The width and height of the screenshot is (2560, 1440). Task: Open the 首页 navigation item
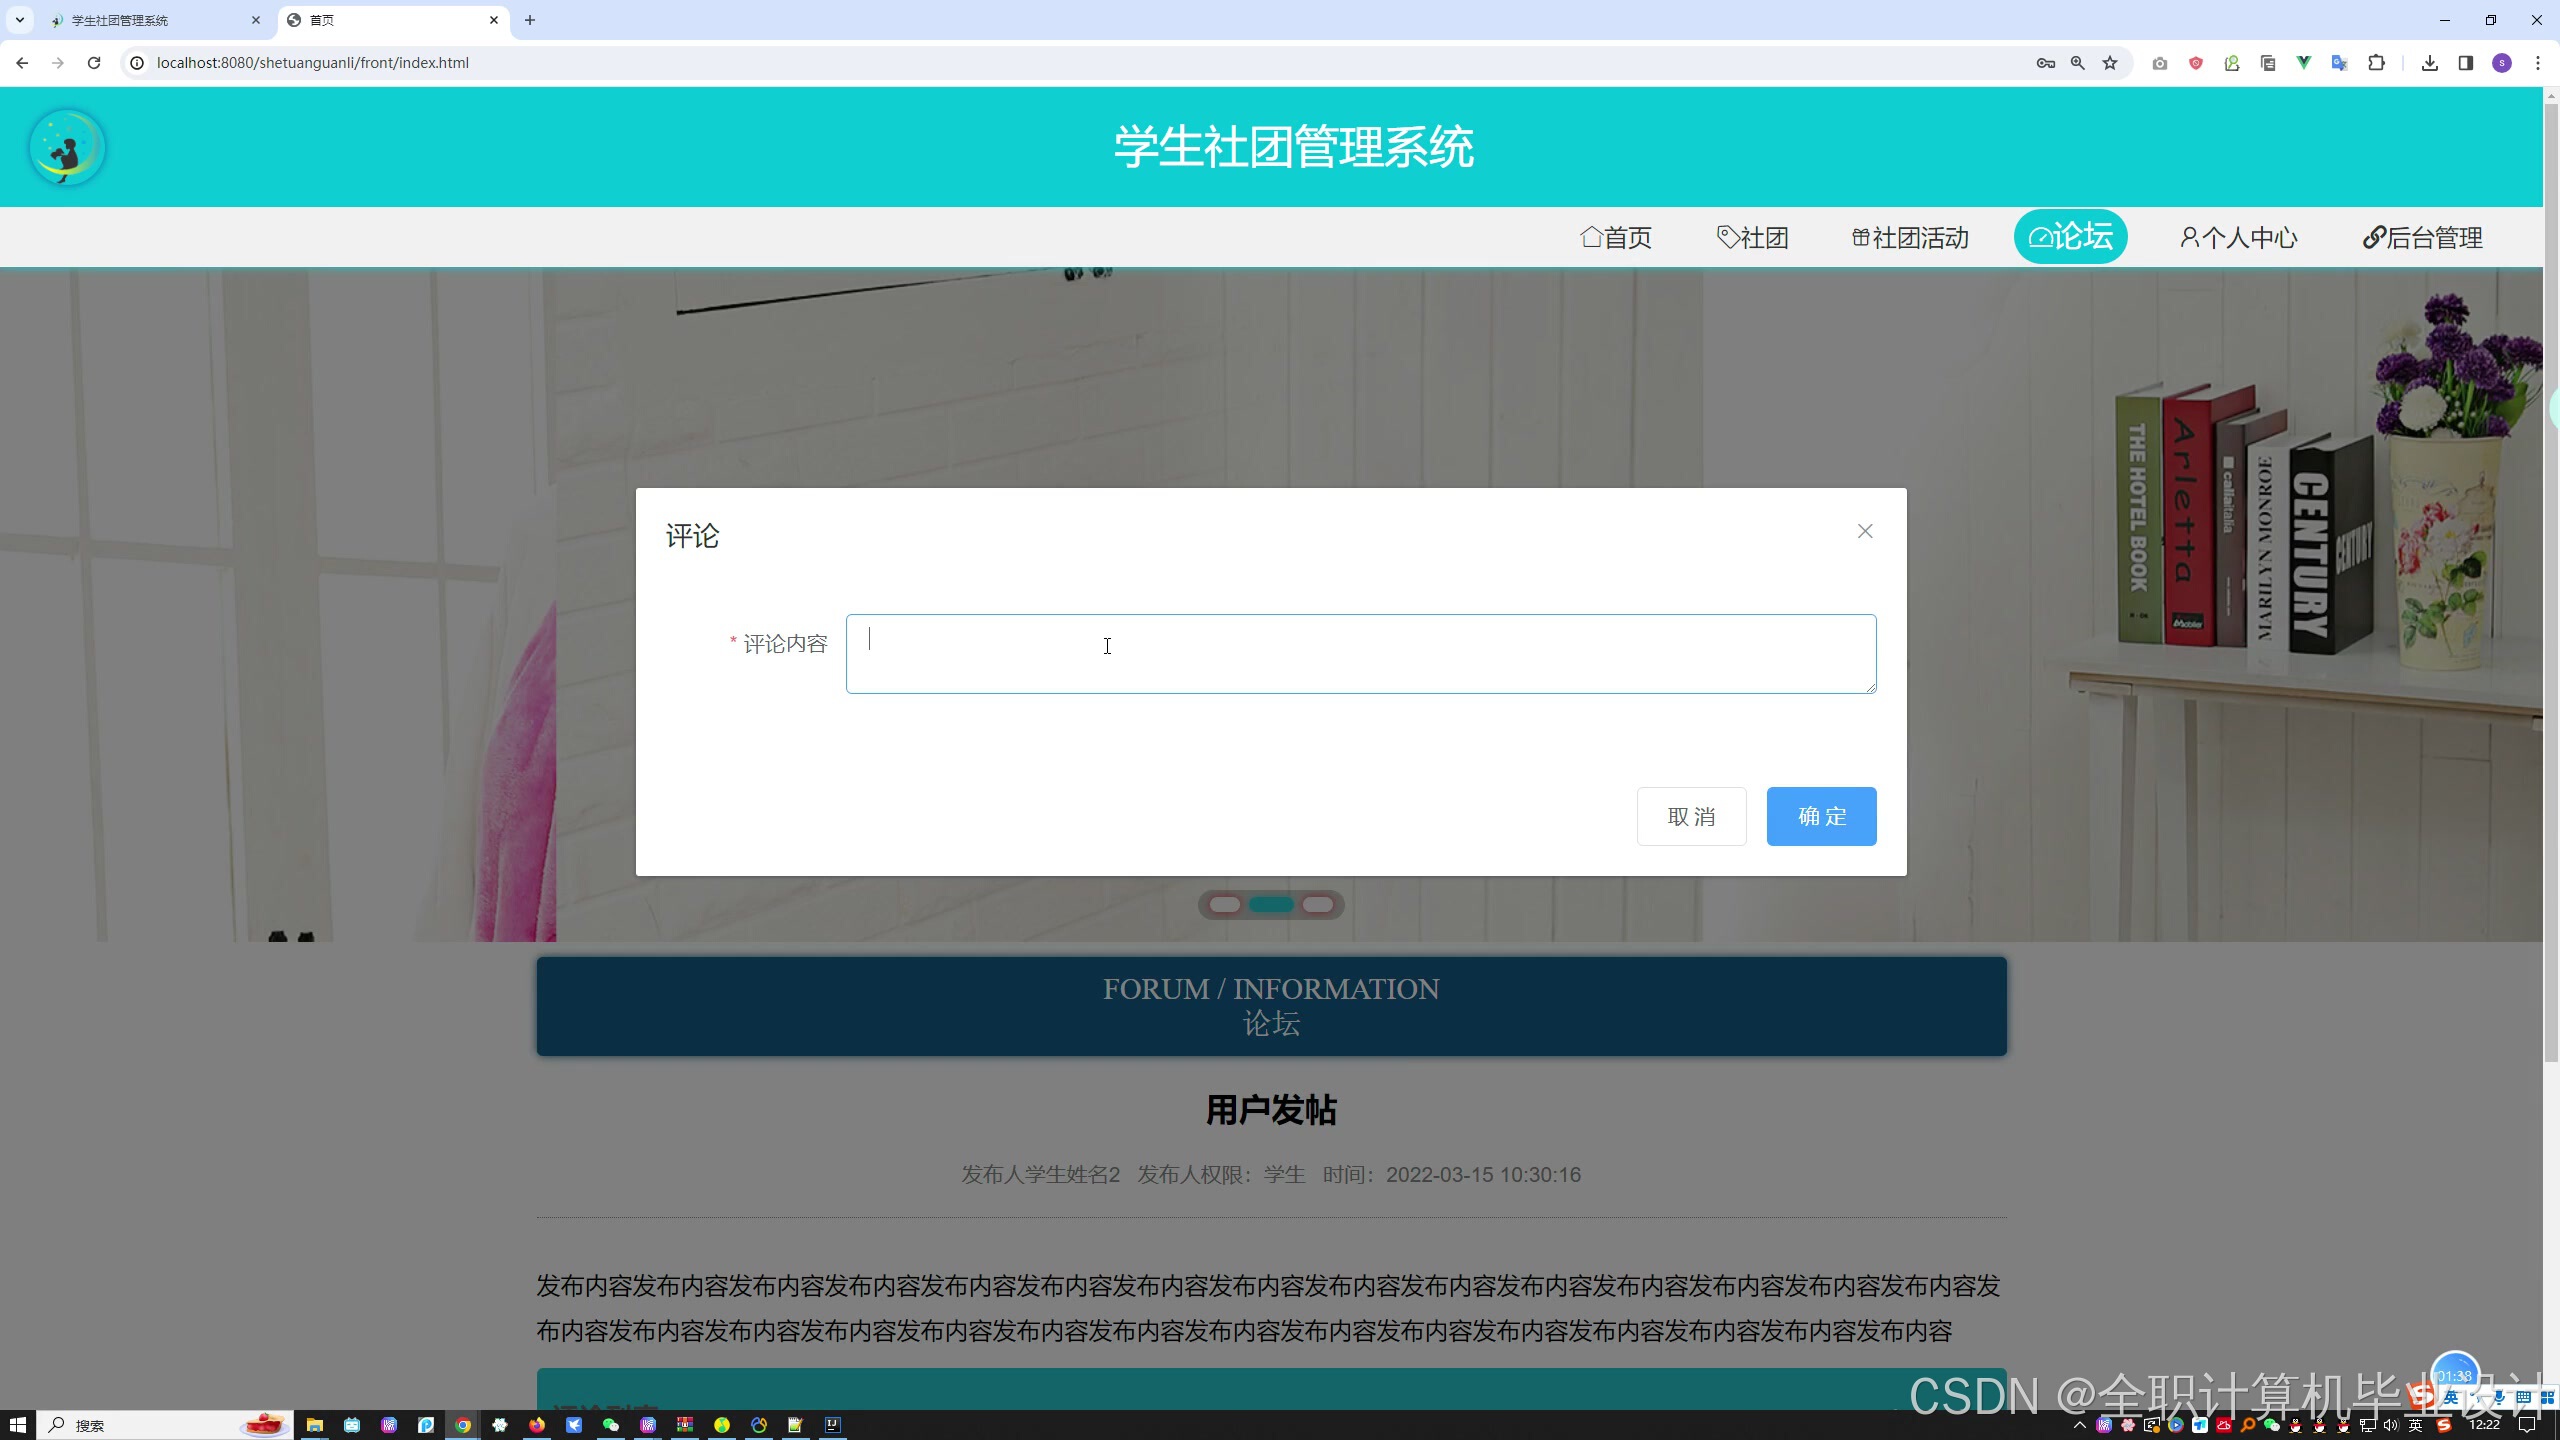tap(1615, 238)
